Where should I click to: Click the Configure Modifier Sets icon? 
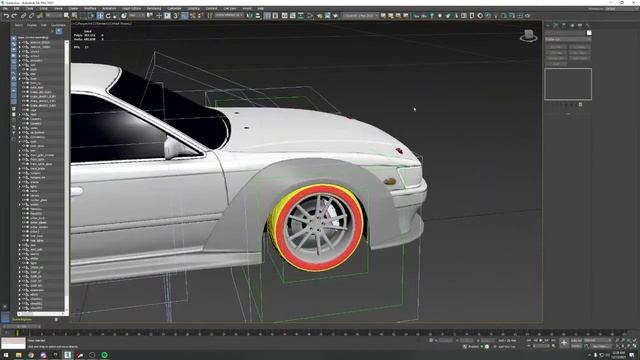[580, 104]
